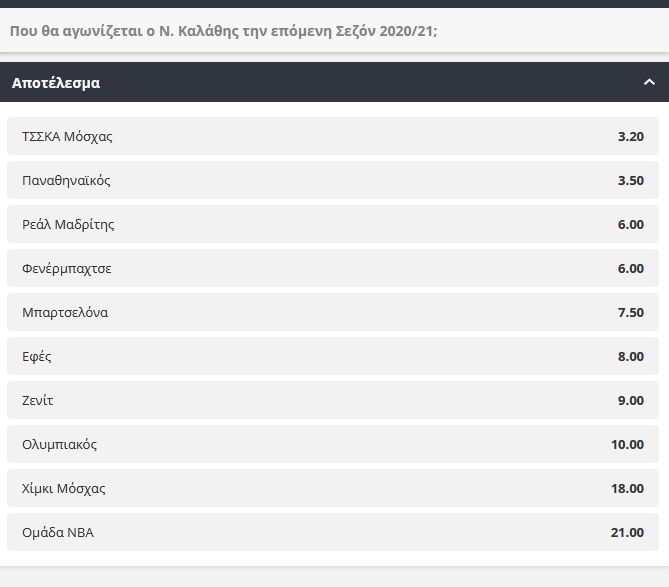Click the Αποτέλεσμα header bar

[x=334, y=82]
